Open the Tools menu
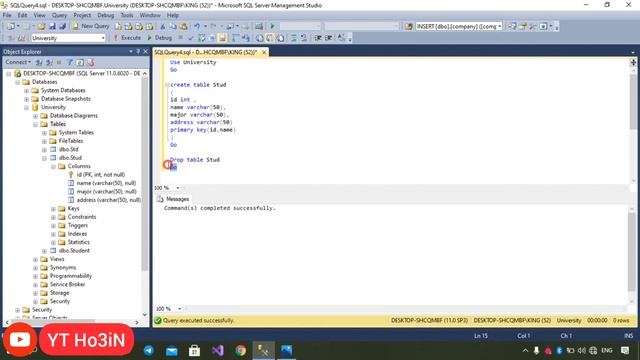The height and width of the screenshot is (360, 640). click(x=127, y=15)
